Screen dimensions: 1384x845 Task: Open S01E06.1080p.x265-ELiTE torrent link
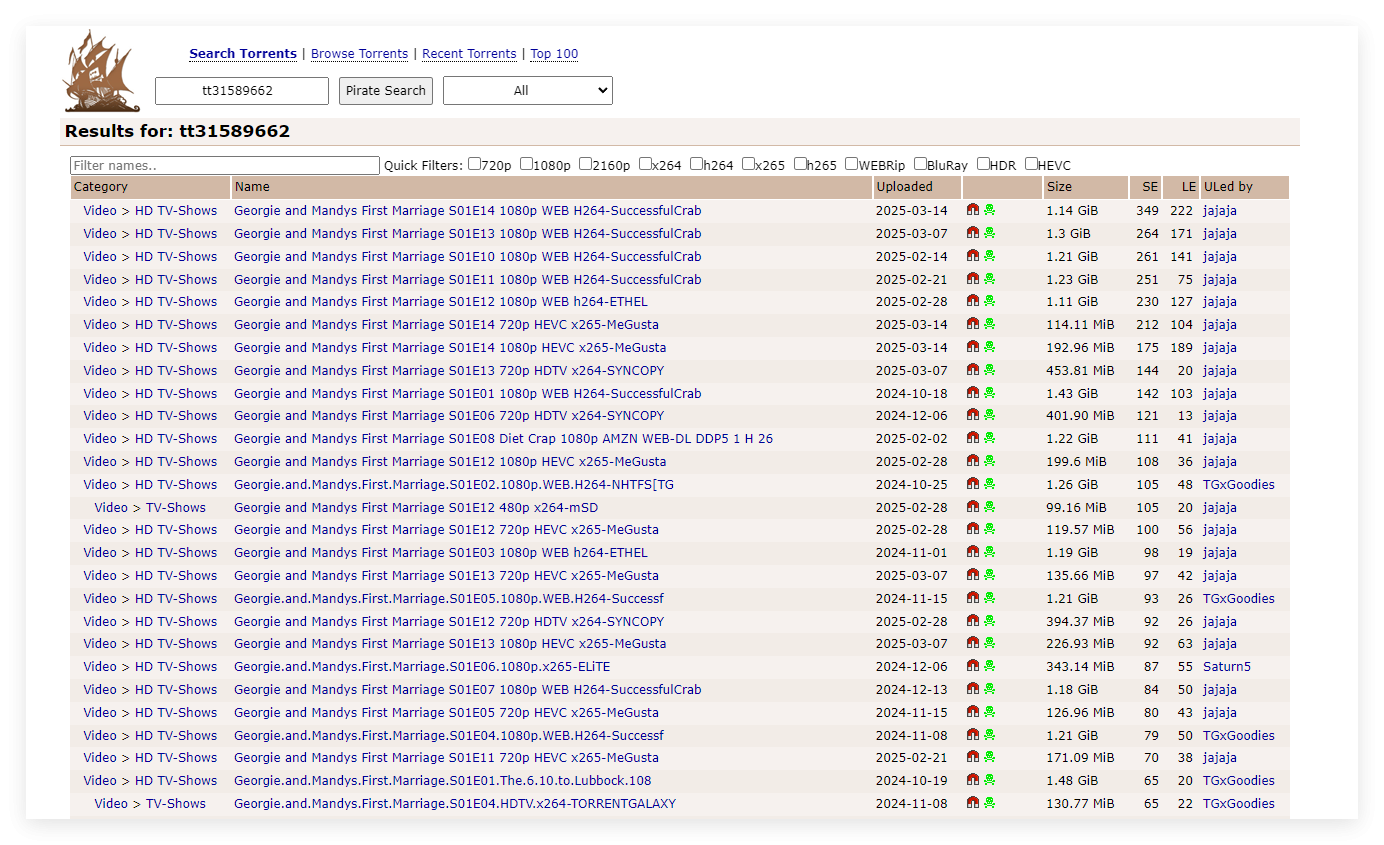[422, 666]
